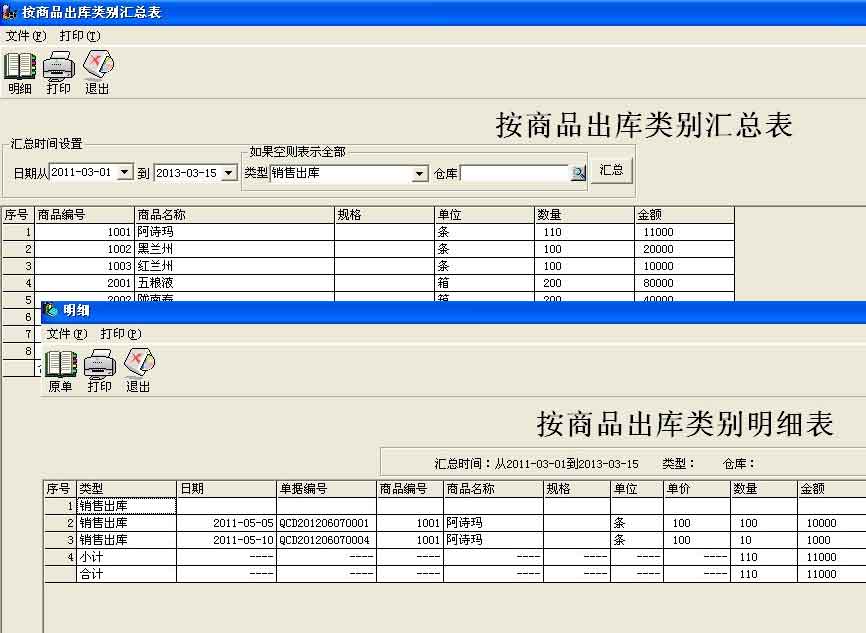Click the 退出 exit icon in 明细 window

(x=138, y=365)
